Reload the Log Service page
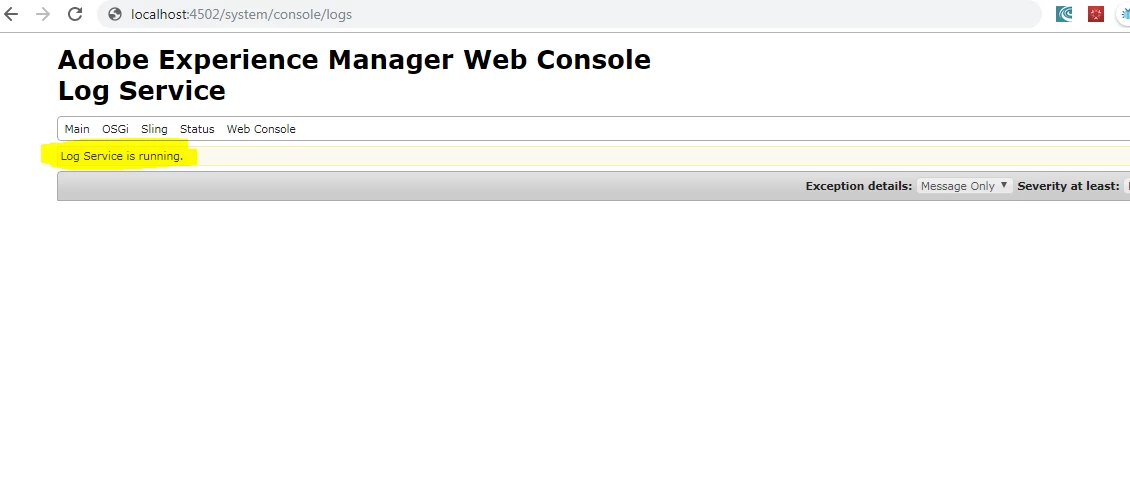This screenshot has width=1130, height=492. (75, 14)
